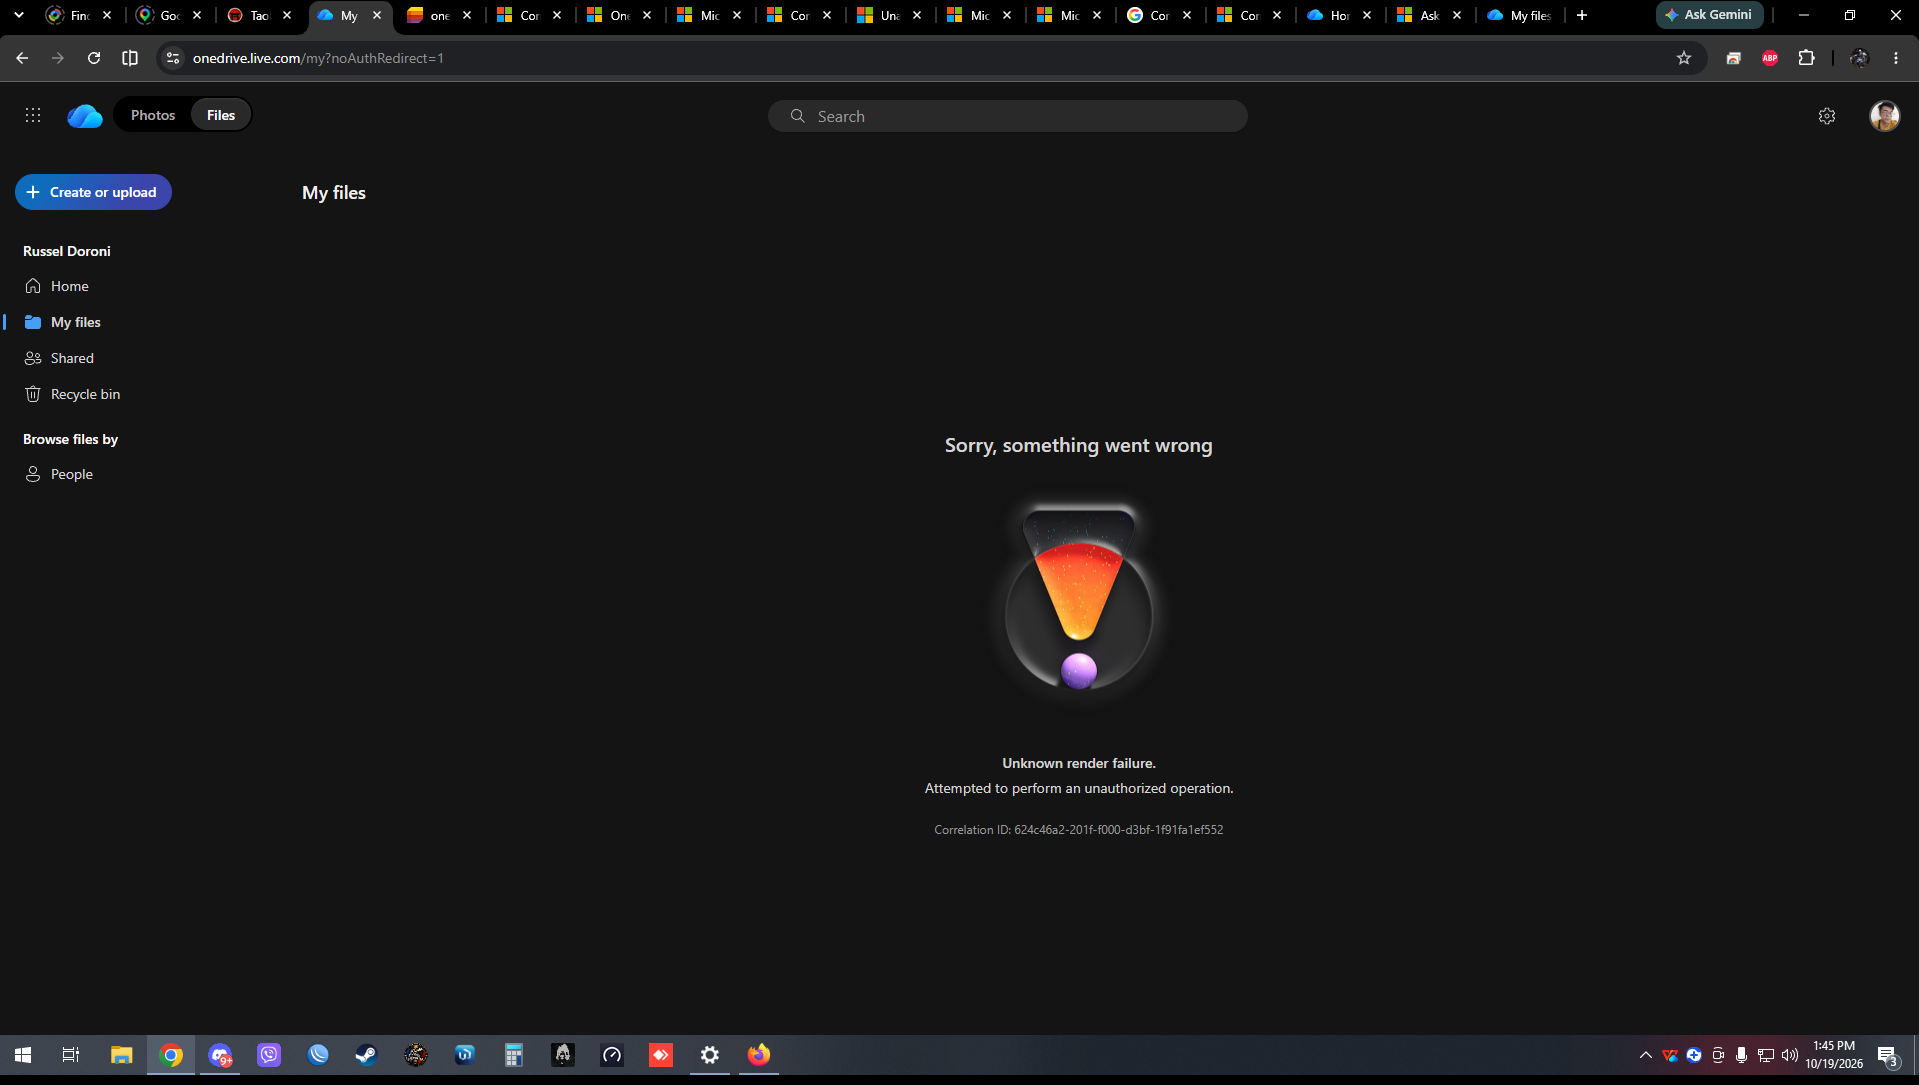Open Windows Settings gear on taskbar
Image resolution: width=1919 pixels, height=1085 pixels.
coord(709,1055)
